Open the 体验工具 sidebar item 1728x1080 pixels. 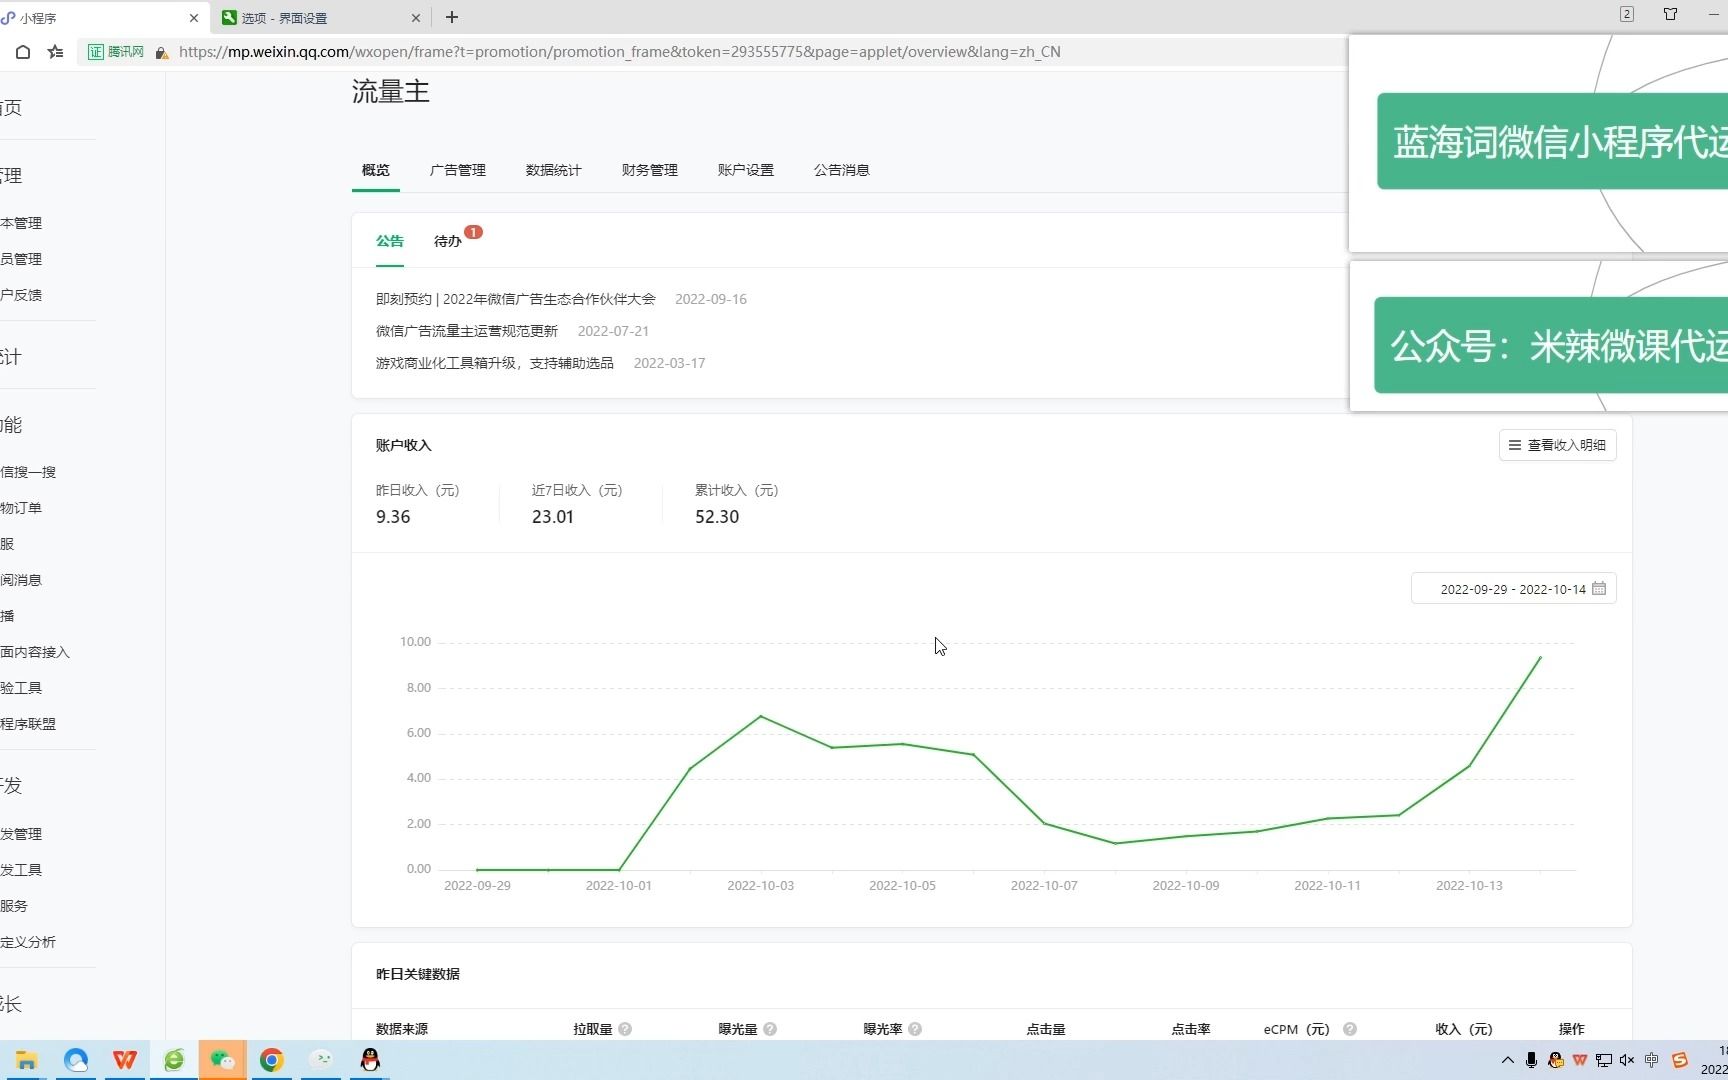pos(22,688)
